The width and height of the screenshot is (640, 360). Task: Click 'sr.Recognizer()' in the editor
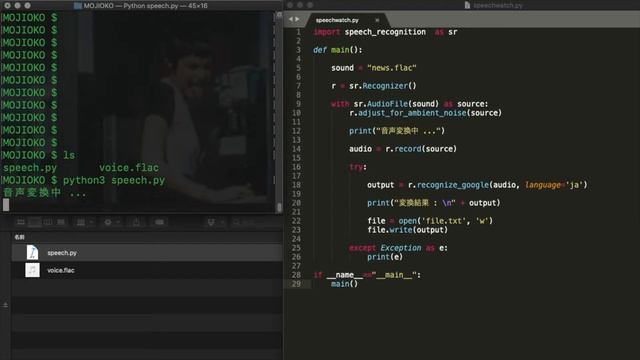click(382, 86)
